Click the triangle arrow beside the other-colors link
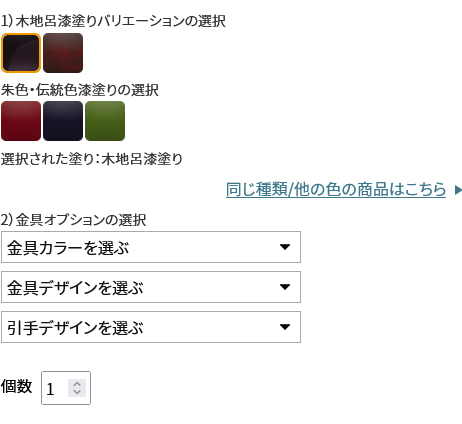462x424 pixels. pyautogui.click(x=458, y=190)
